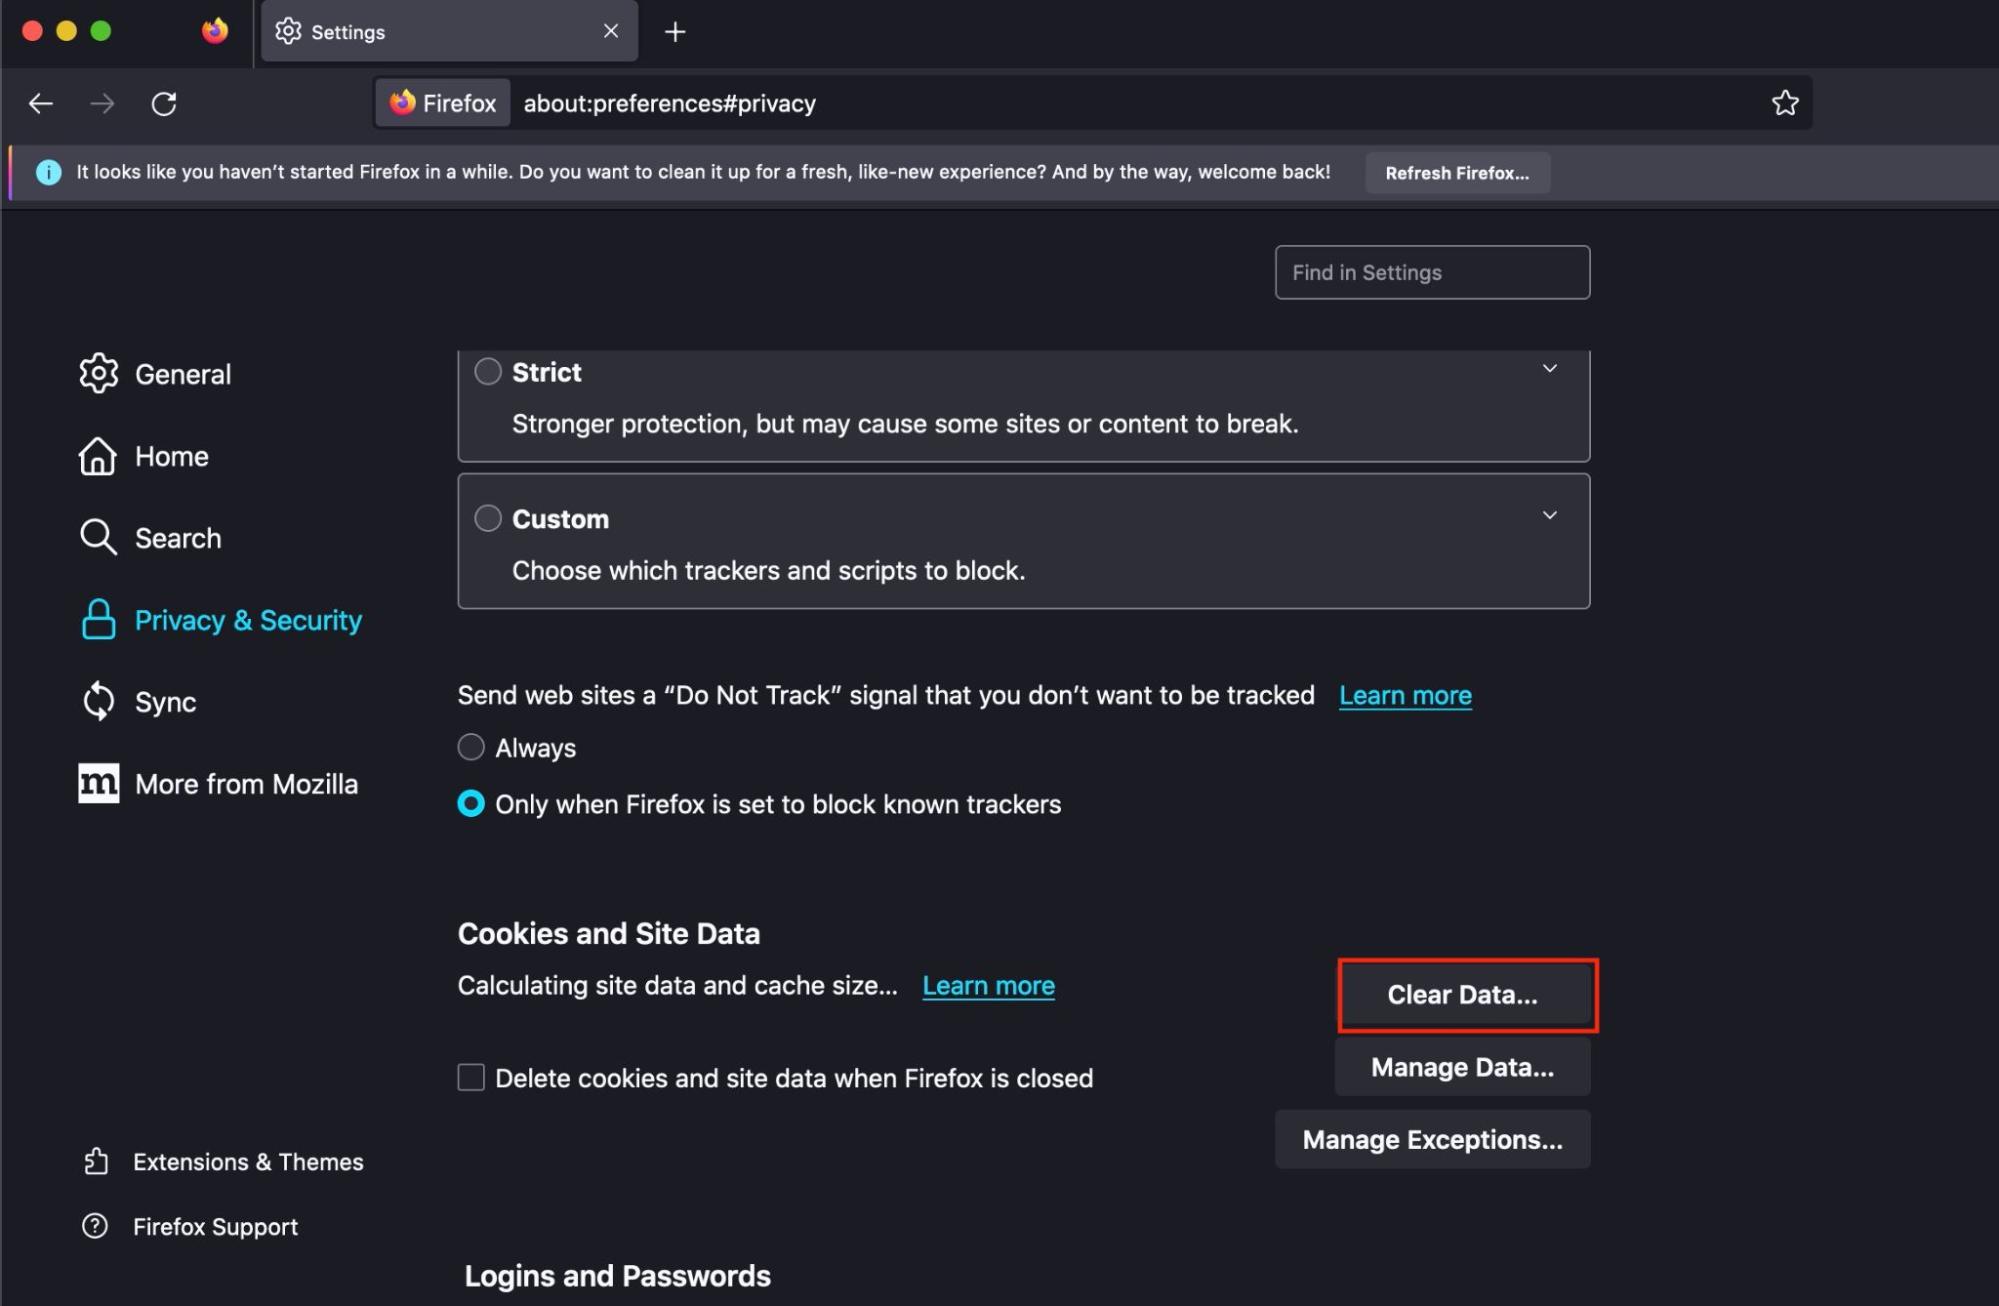Click the Firefox Support question mark icon
Image resolution: width=1999 pixels, height=1306 pixels.
(95, 1226)
